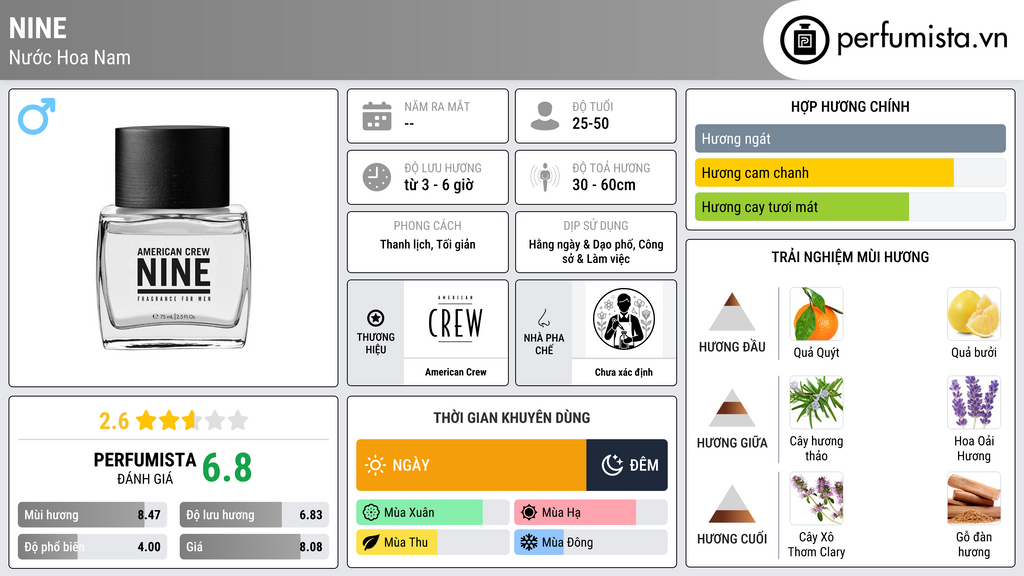Click the Hương cam chanh accord bar
The width and height of the screenshot is (1024, 576).
point(850,173)
